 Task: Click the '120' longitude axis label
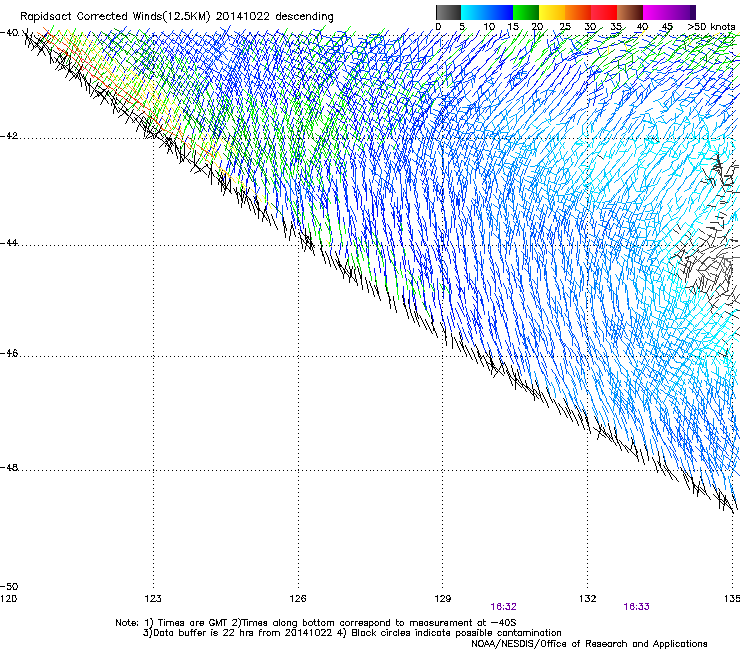point(8,599)
